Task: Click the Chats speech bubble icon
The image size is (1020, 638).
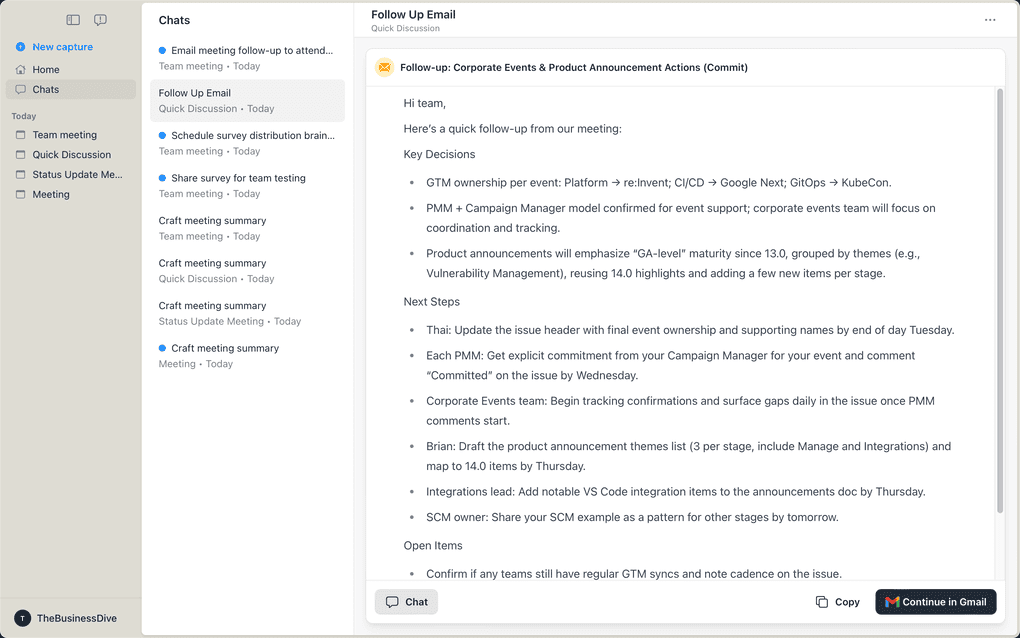Action: click(20, 89)
